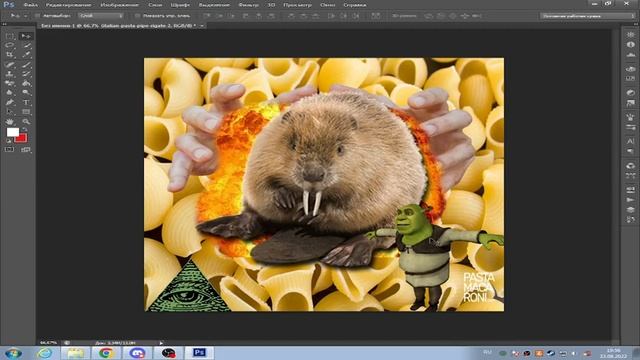Open the Шрифт menu
The image size is (640, 360).
180,5
